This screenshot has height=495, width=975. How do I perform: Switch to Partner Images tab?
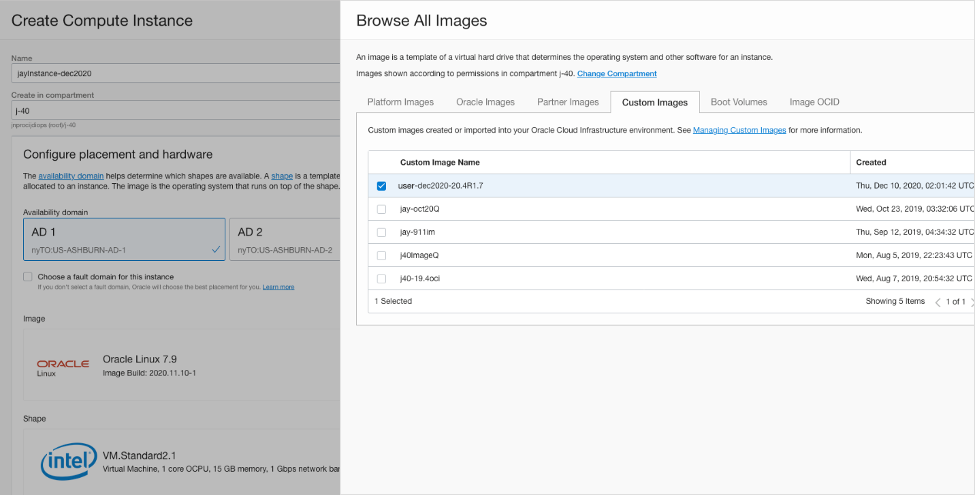pos(567,102)
